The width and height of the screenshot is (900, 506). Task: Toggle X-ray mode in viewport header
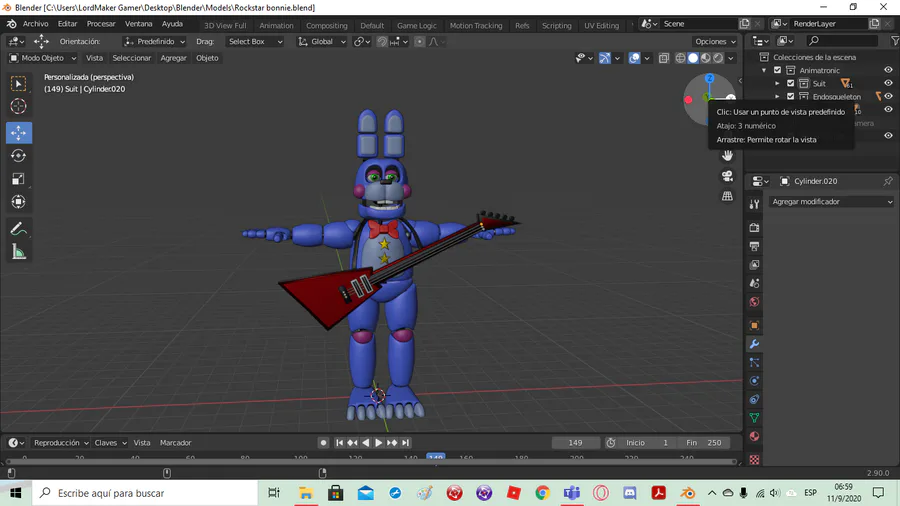pos(664,58)
